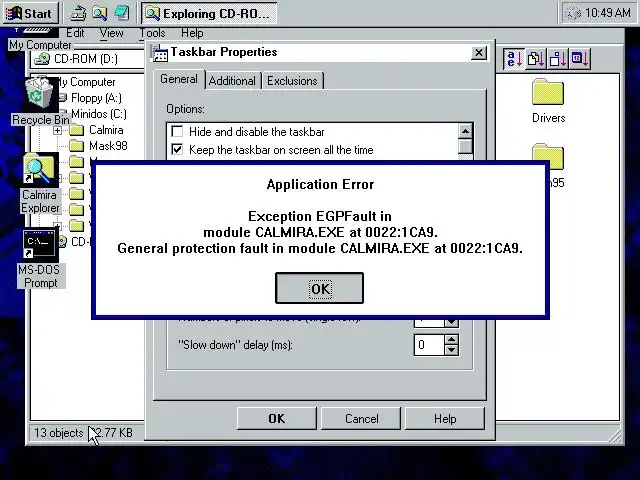Viewport: 640px width, 480px height.
Task: Cancel the Taskbar Properties dialog
Action: [x=361, y=418]
